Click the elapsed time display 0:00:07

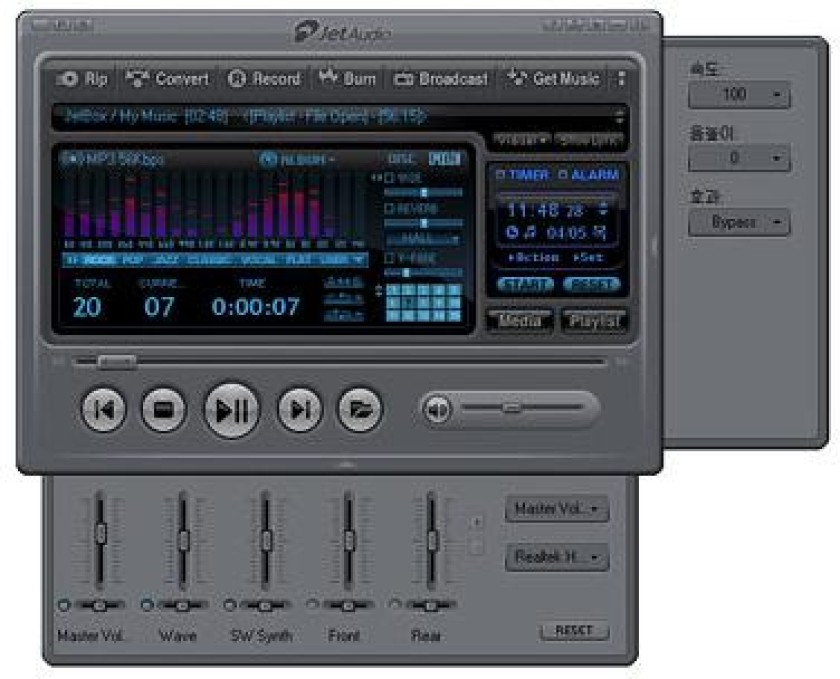(x=255, y=307)
